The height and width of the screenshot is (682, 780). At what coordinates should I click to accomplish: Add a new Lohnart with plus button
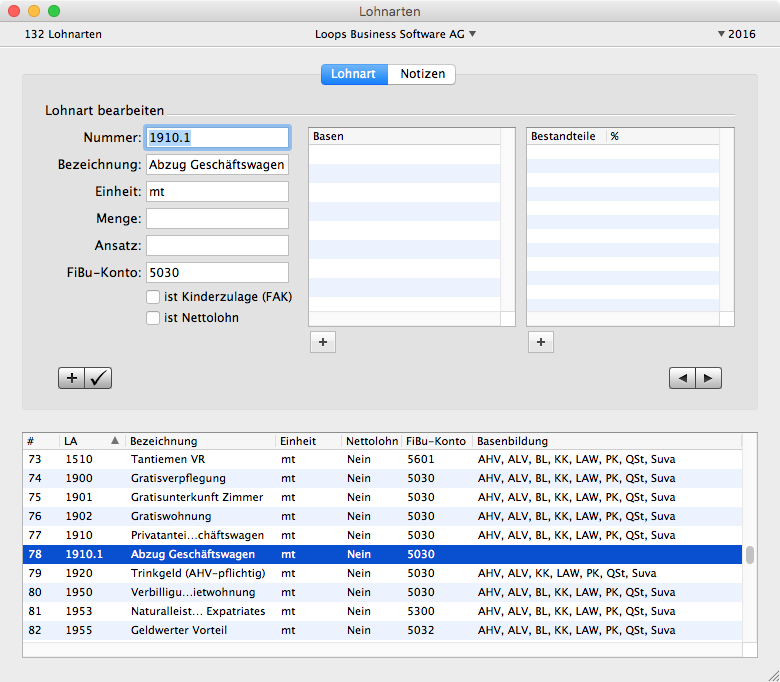coord(72,378)
